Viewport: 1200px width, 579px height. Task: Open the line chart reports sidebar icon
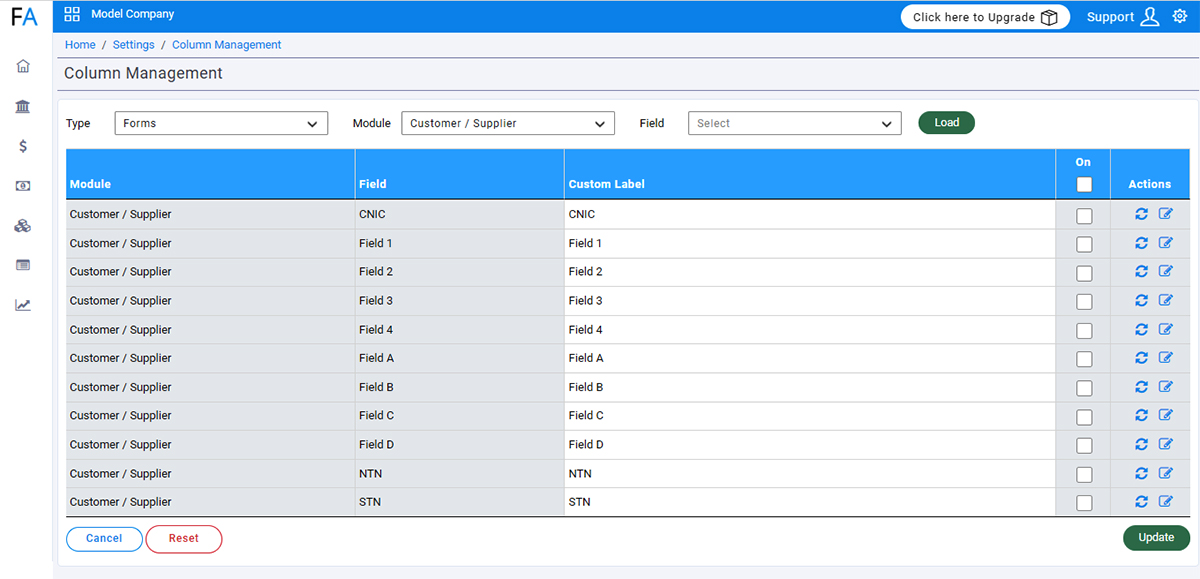[23, 305]
